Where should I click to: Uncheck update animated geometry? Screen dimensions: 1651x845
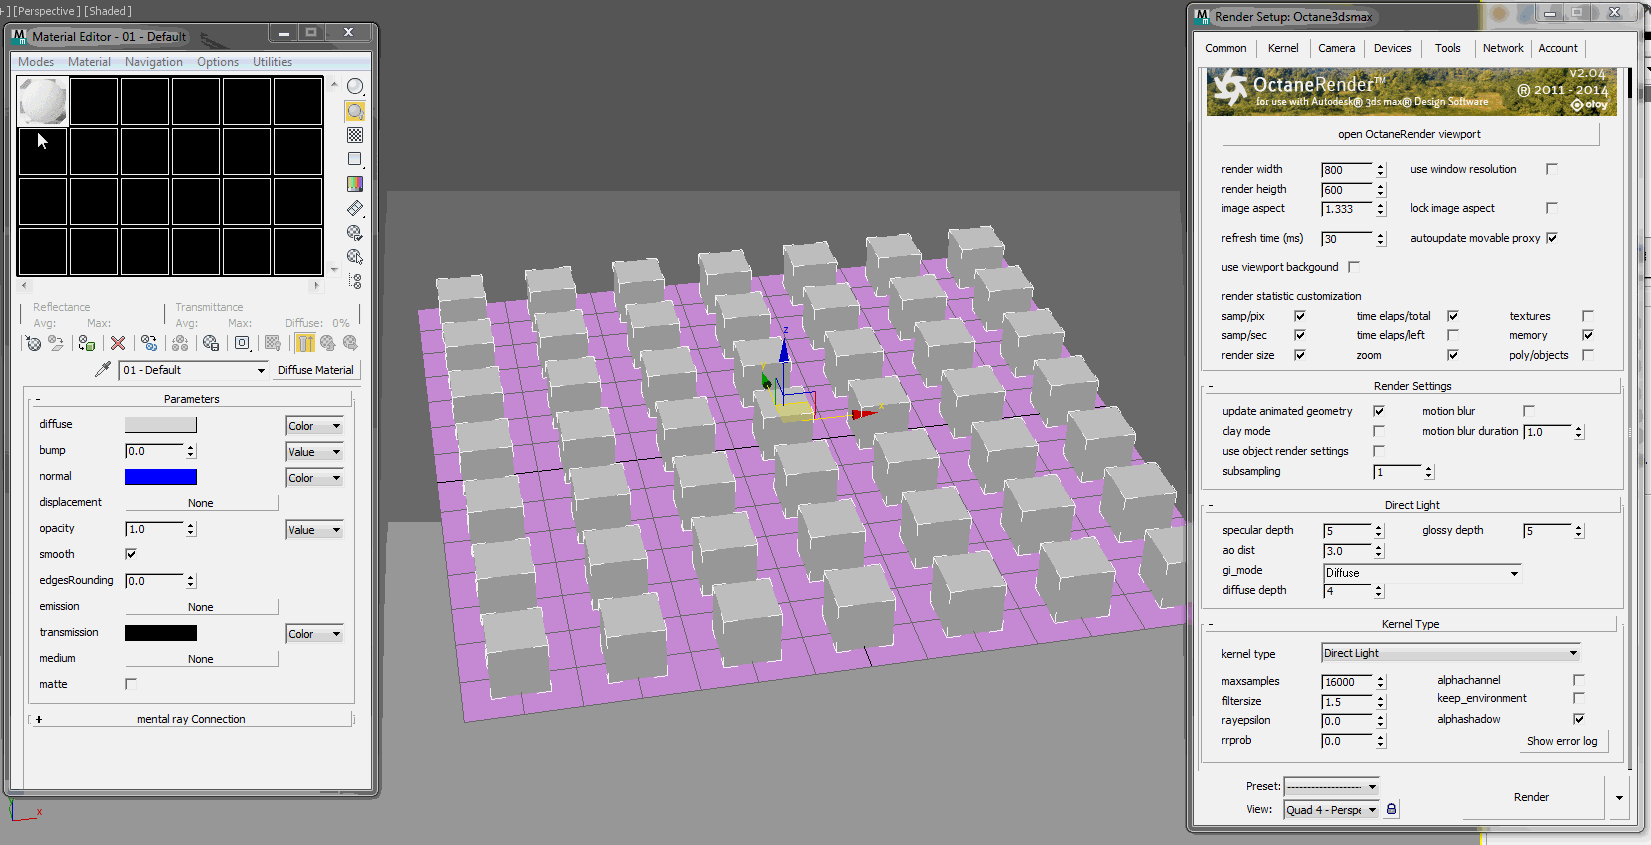[x=1379, y=411]
